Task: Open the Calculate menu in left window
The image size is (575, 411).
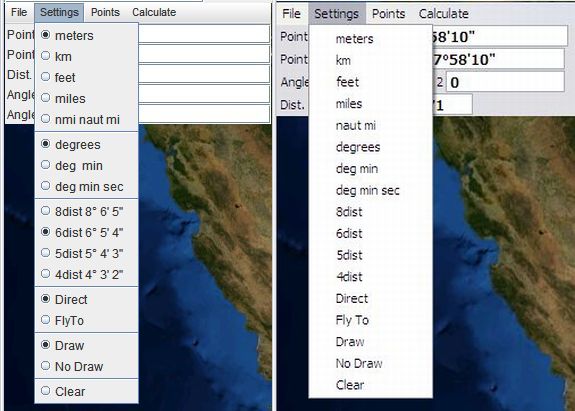Action: [x=154, y=12]
